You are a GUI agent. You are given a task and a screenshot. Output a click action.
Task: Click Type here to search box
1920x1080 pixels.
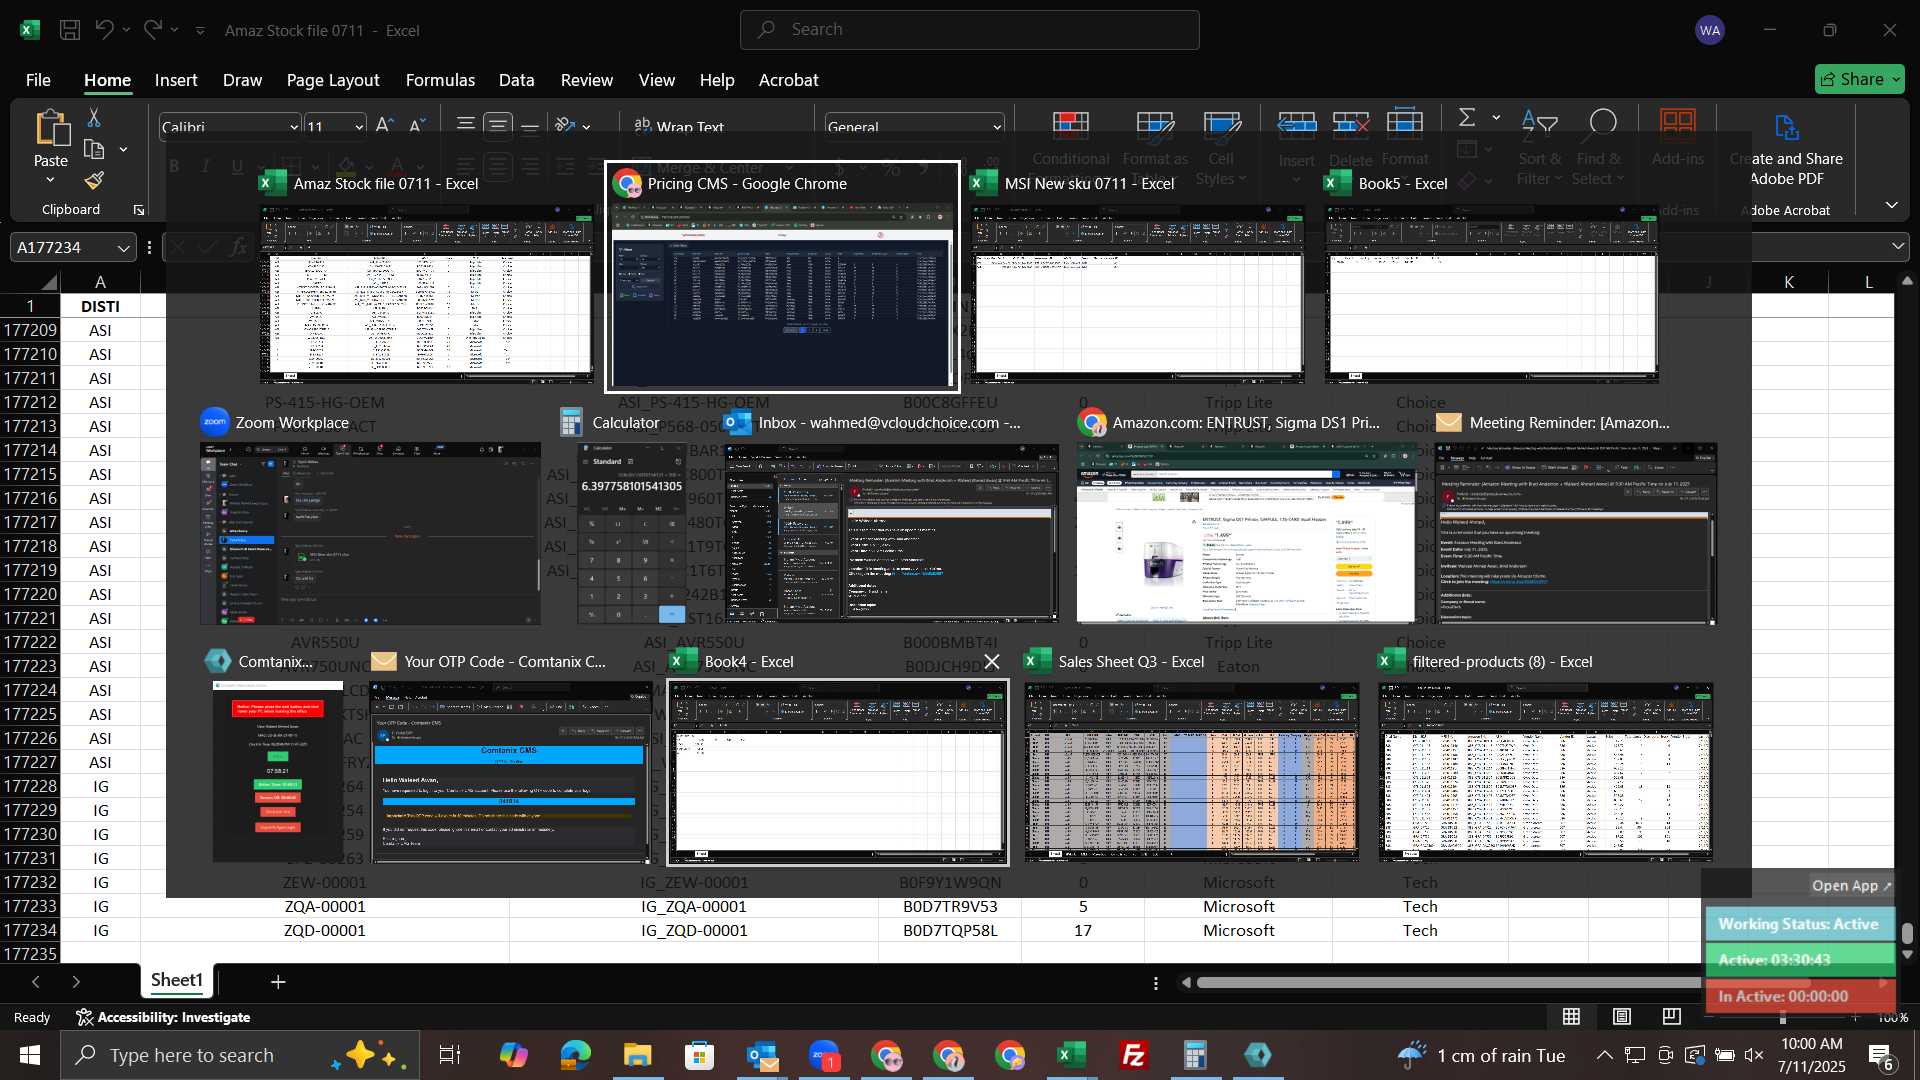pos(240,1055)
